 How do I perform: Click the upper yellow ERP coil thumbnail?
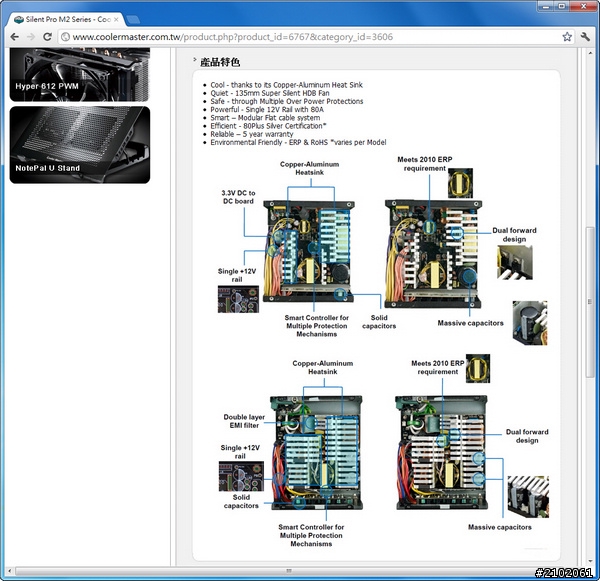point(460,183)
